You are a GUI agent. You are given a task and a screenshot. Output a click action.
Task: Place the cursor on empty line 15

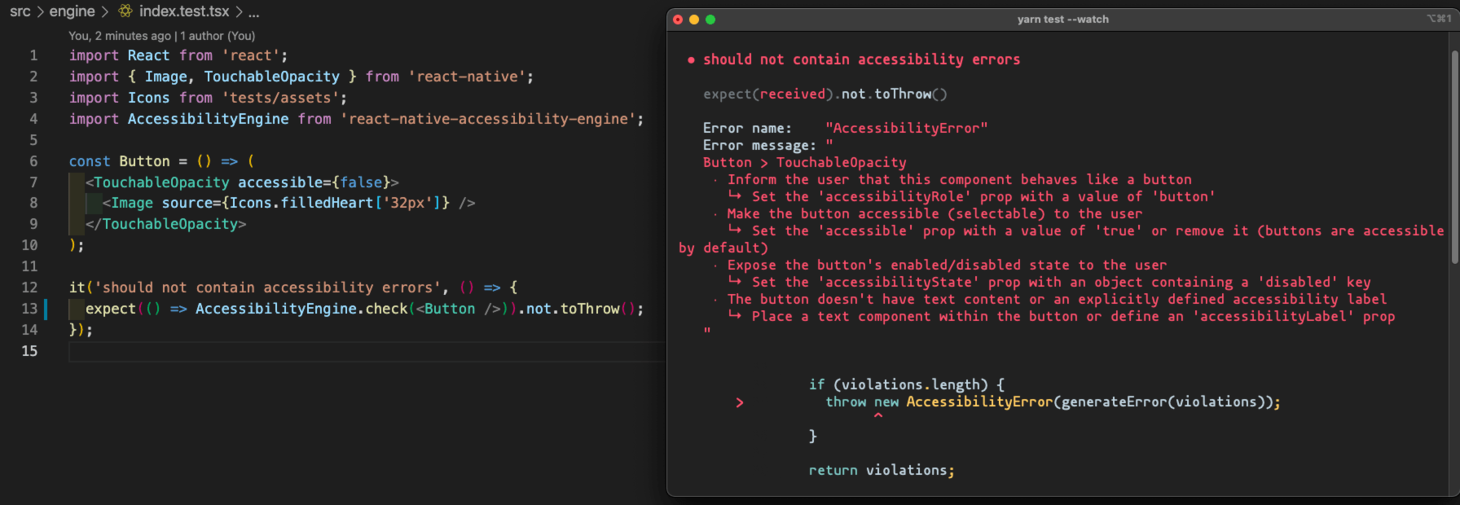pos(300,351)
